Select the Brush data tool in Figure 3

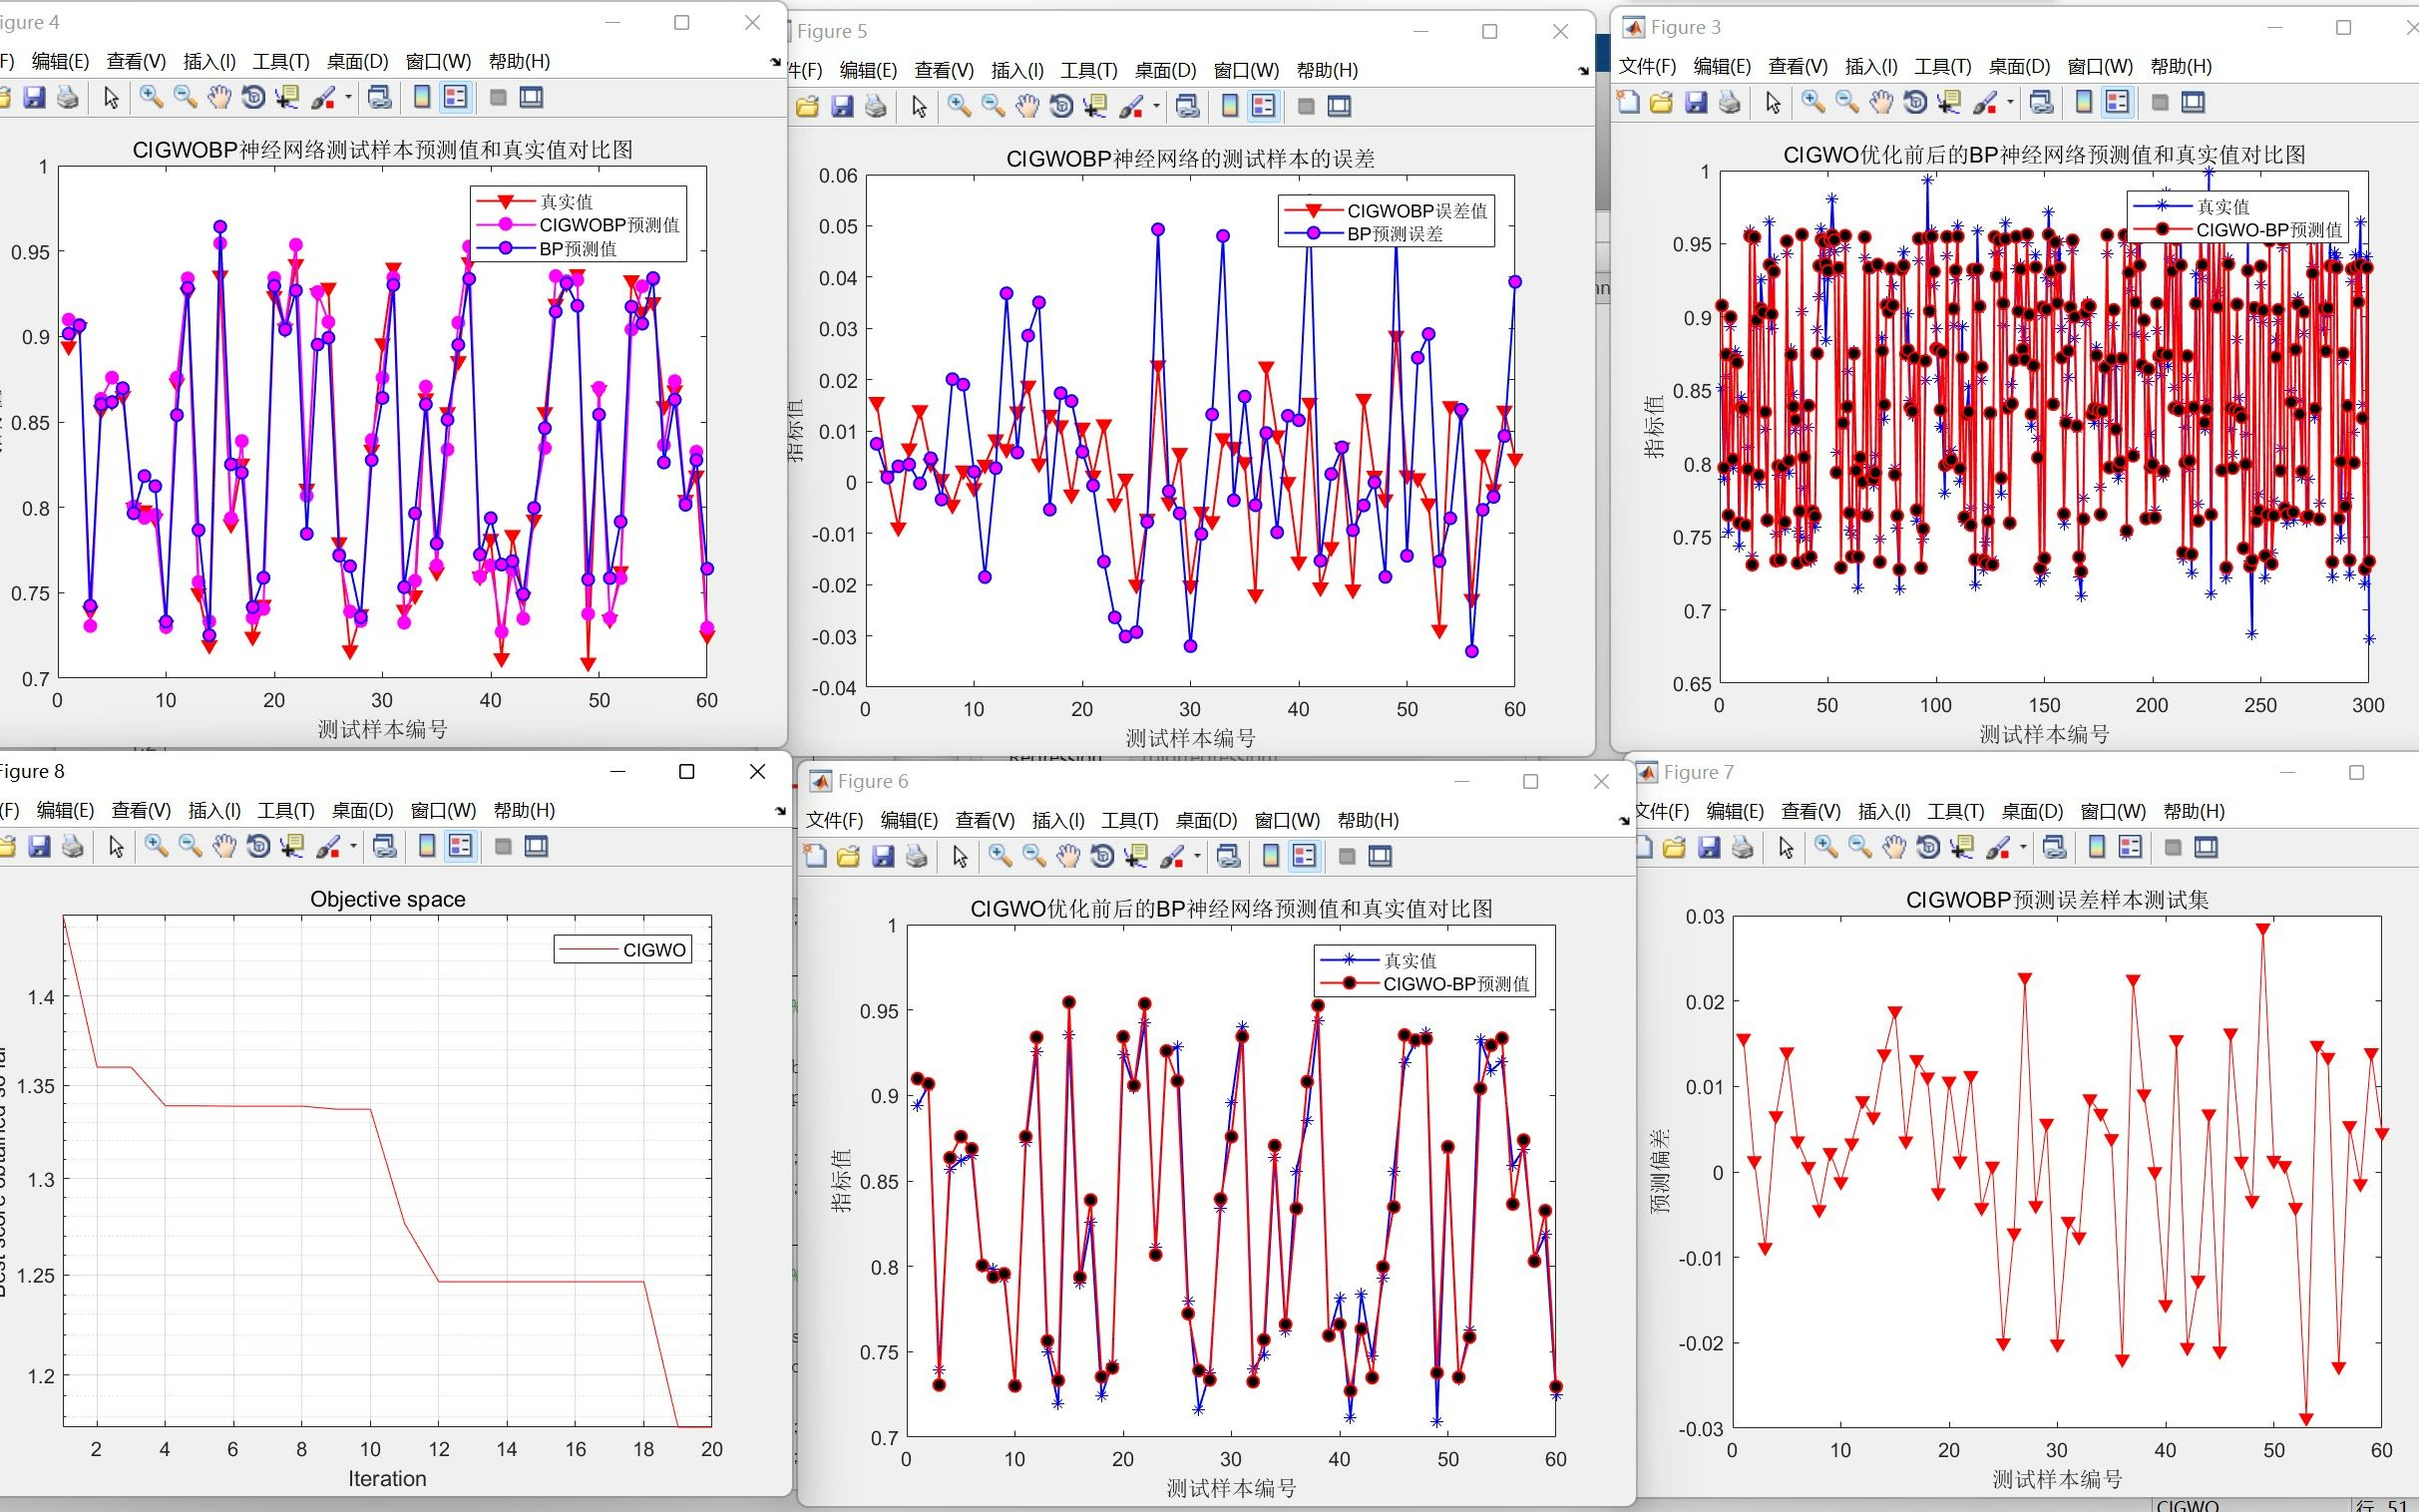(x=1985, y=102)
